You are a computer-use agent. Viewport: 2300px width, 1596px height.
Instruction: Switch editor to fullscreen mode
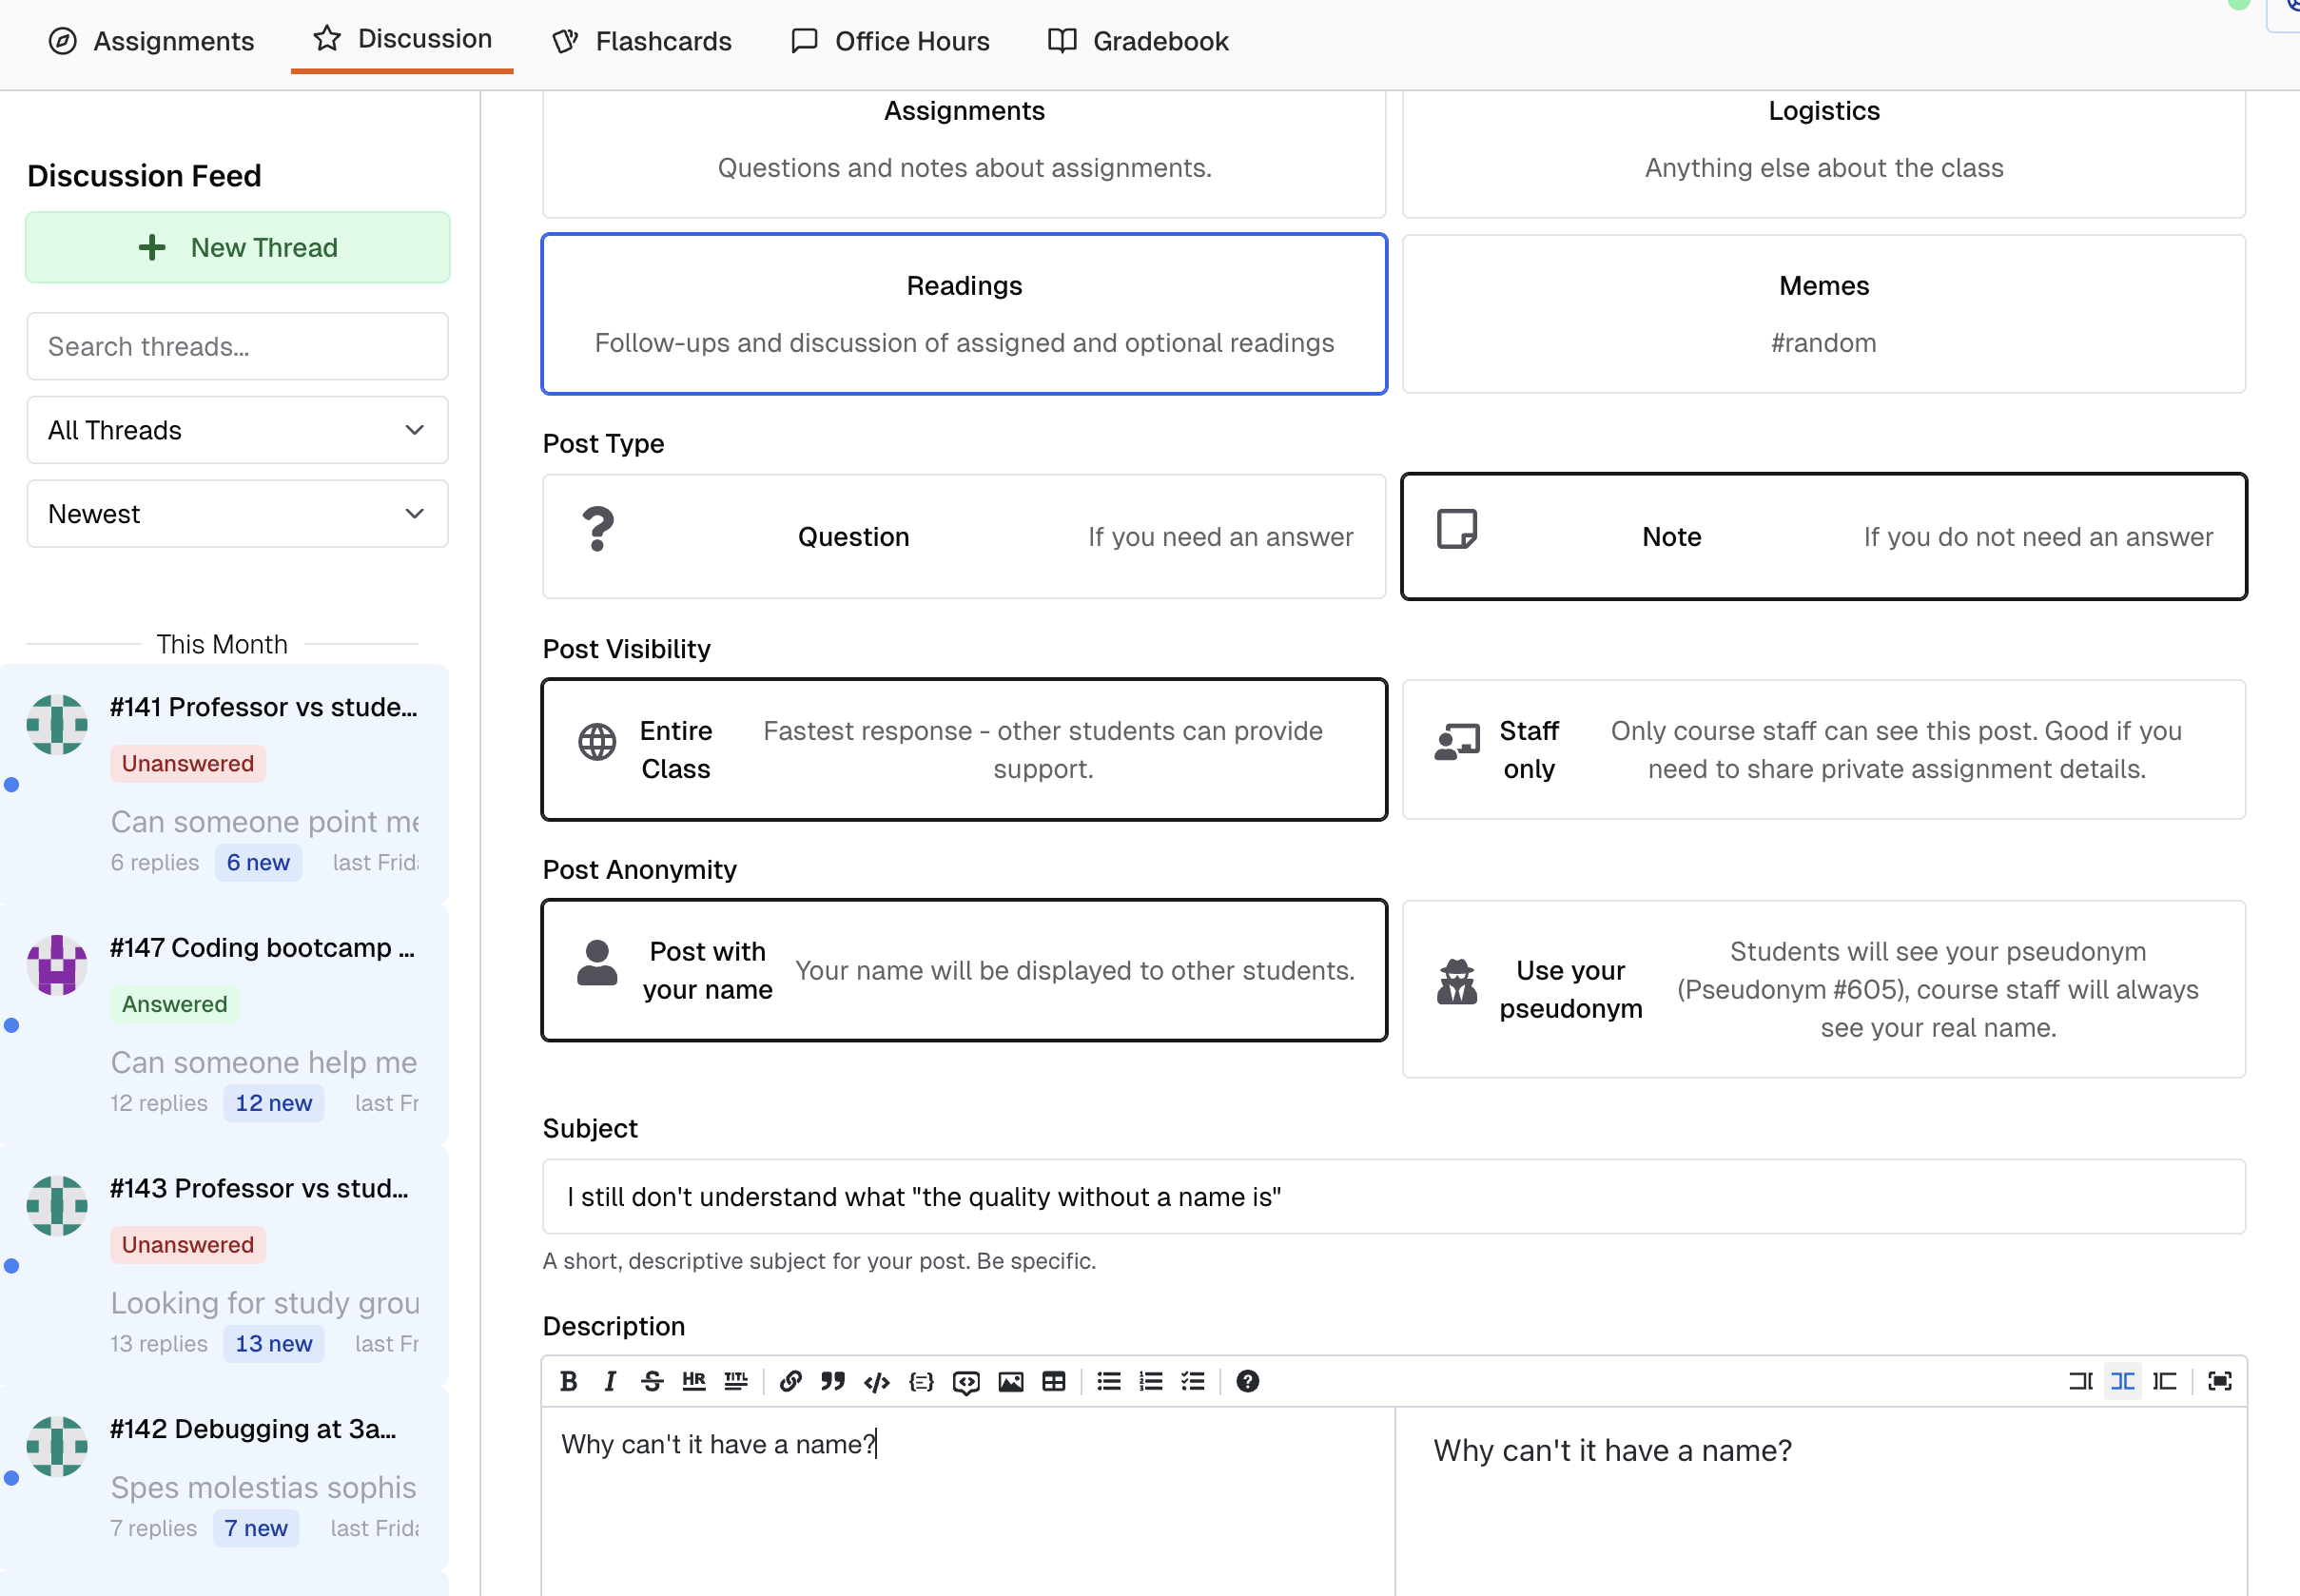2219,1381
